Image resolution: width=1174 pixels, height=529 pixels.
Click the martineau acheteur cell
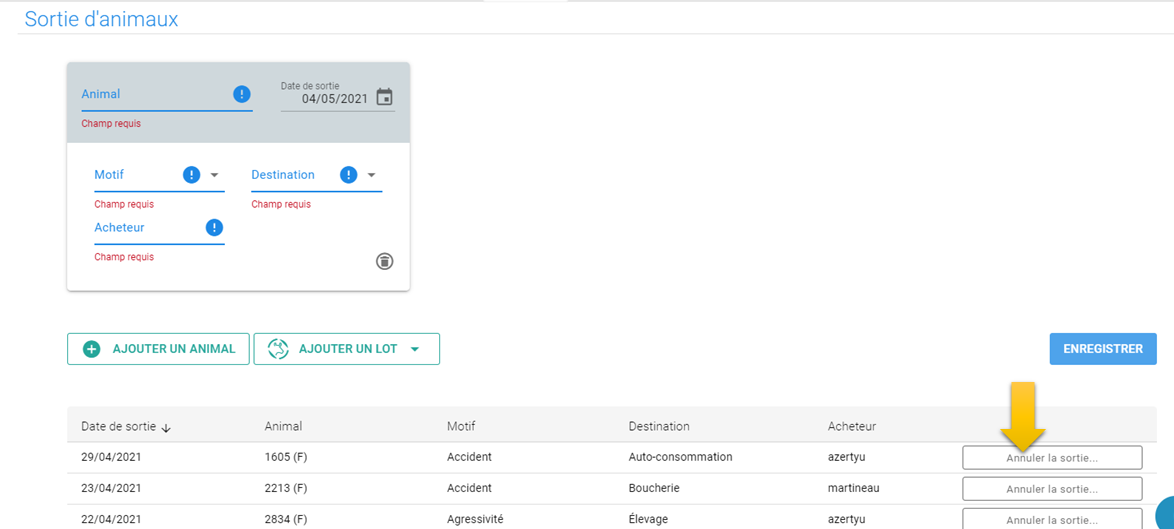coord(854,488)
